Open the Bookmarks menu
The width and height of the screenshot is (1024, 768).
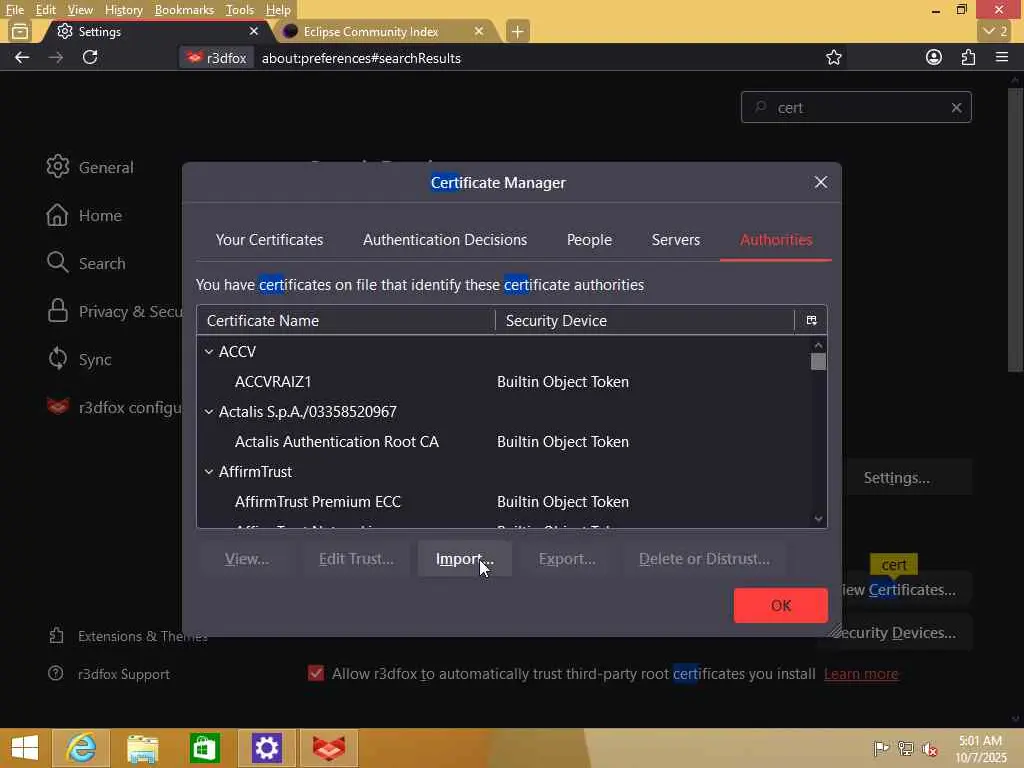coord(184,10)
